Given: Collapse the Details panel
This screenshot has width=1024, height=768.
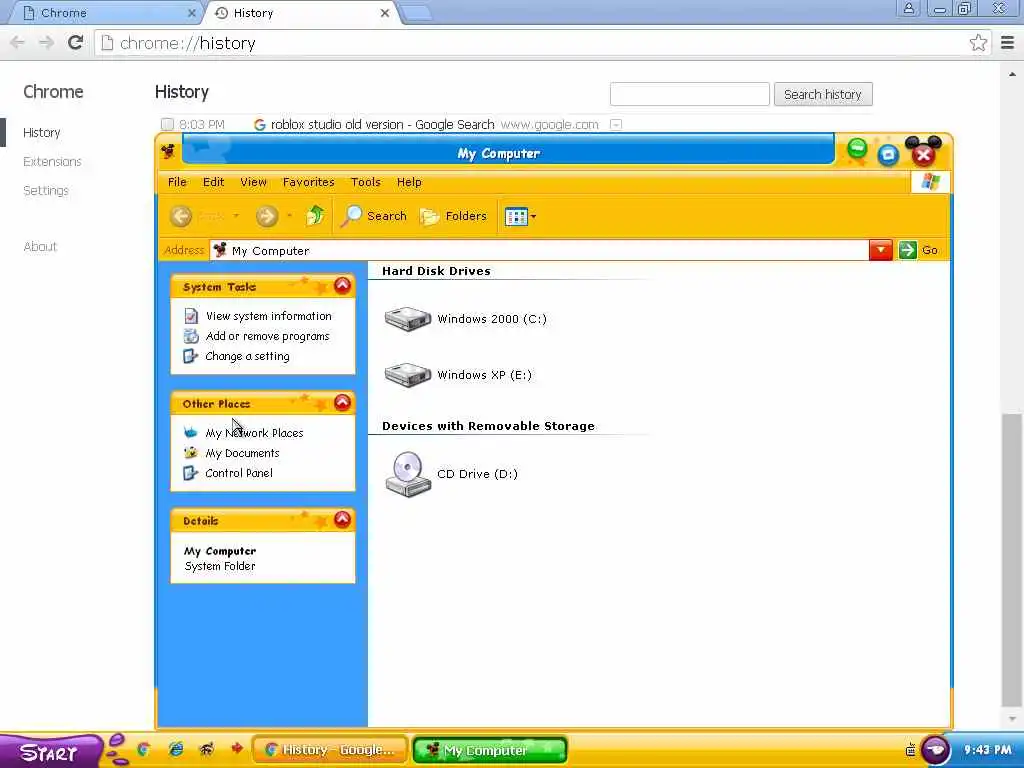Looking at the screenshot, I should (x=342, y=519).
